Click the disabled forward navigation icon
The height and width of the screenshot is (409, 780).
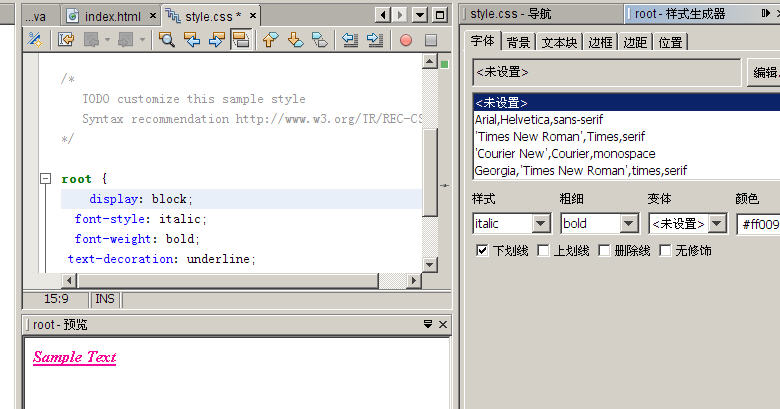click(x=125, y=40)
